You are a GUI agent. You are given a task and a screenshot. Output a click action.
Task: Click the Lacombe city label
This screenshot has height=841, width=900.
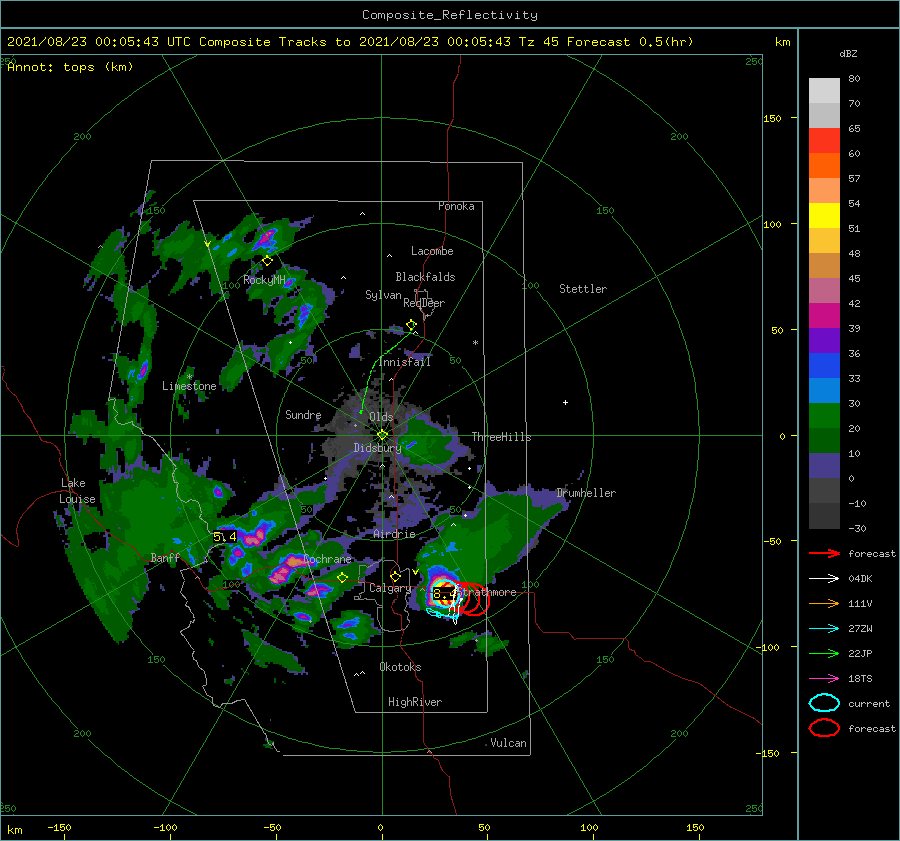click(x=432, y=251)
